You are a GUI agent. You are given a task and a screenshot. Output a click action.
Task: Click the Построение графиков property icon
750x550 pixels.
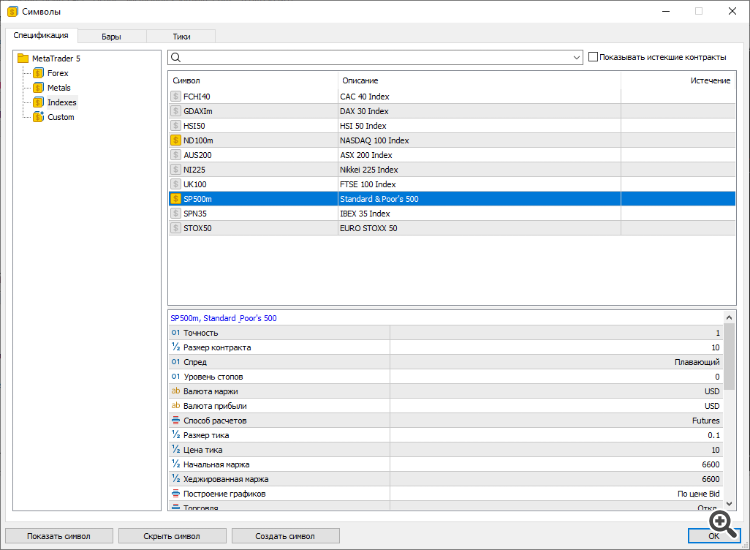click(x=176, y=494)
